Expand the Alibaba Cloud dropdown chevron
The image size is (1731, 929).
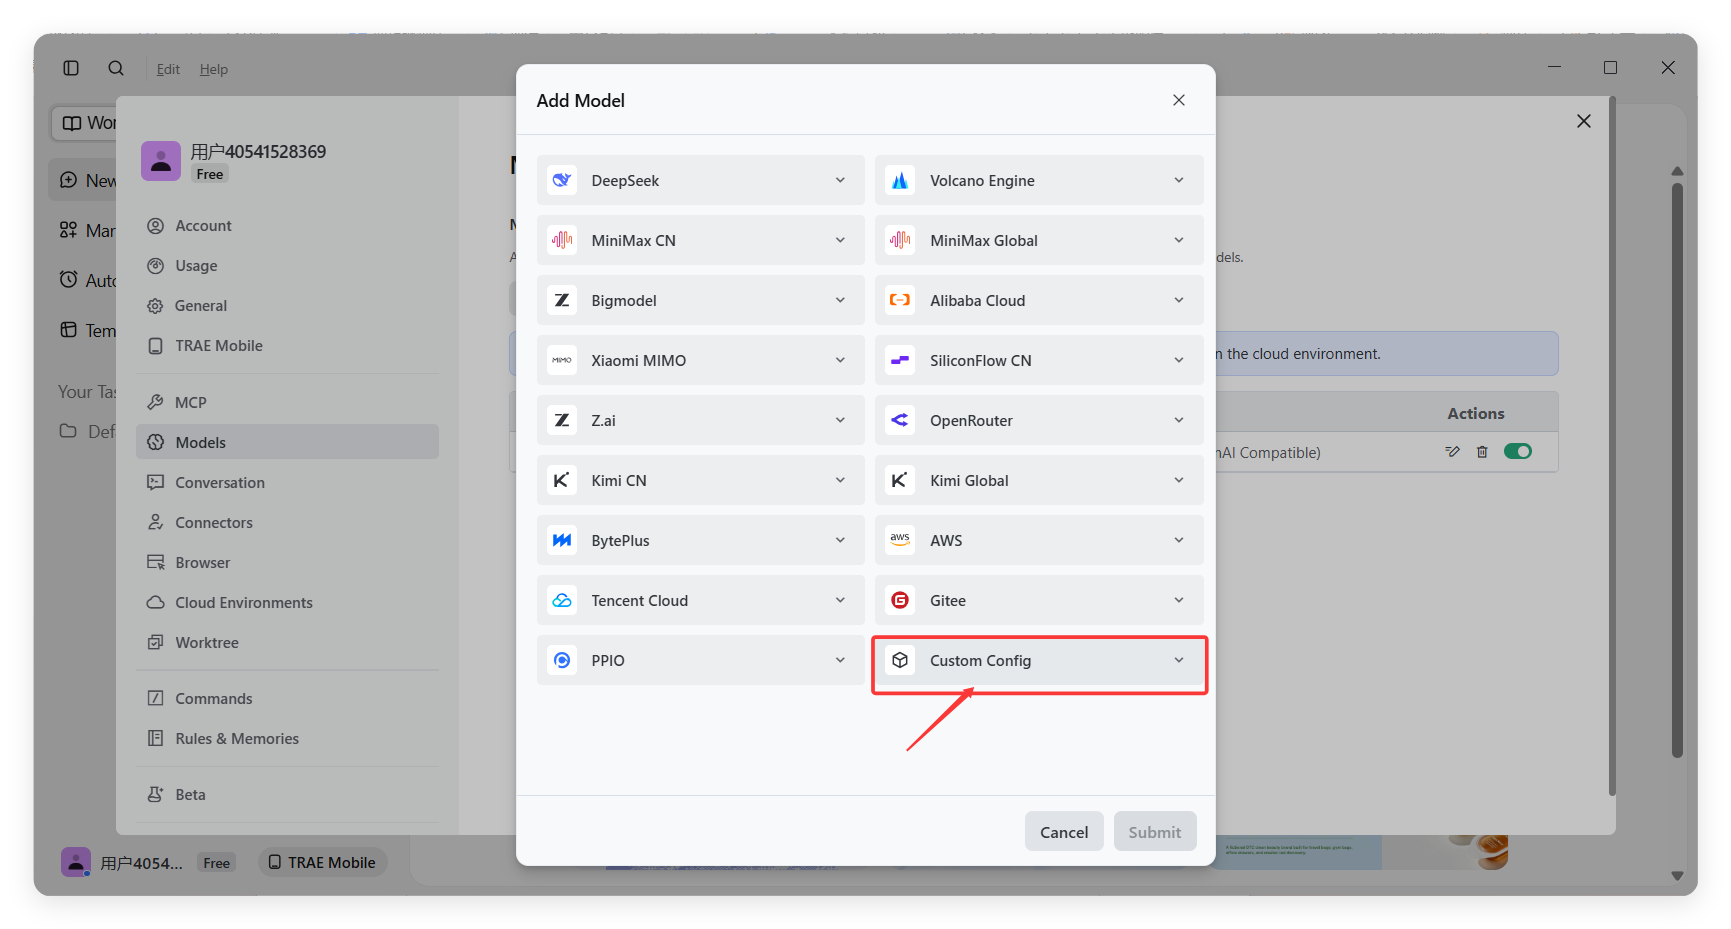pos(1179,300)
